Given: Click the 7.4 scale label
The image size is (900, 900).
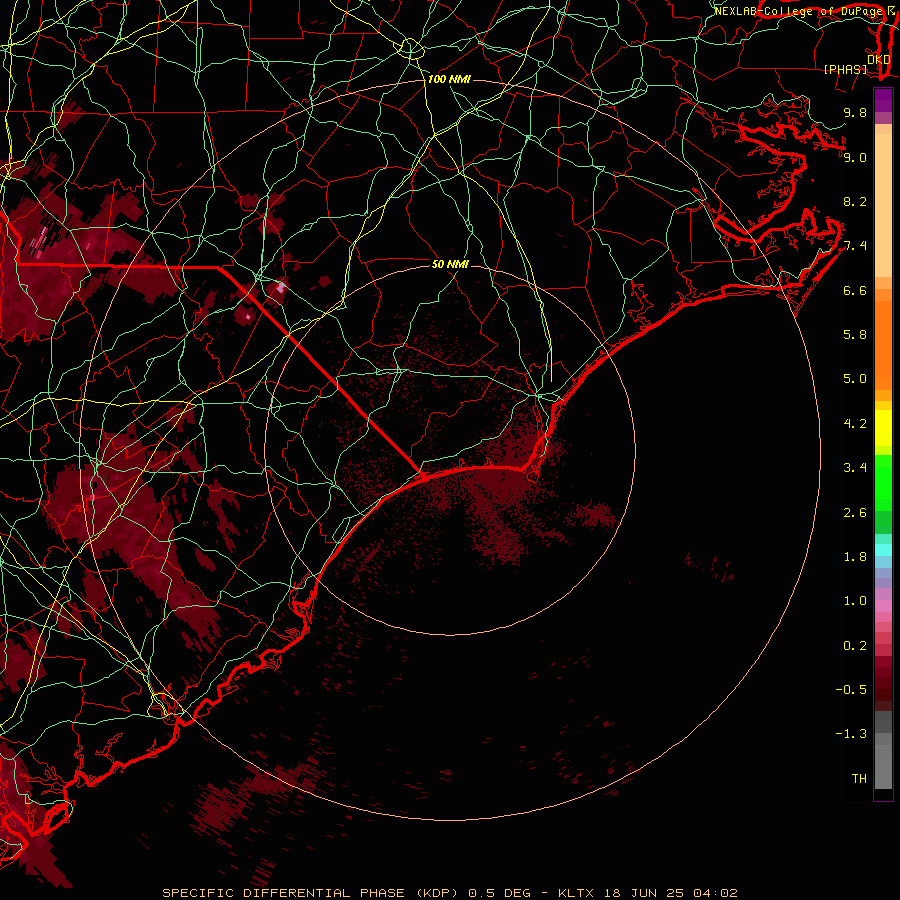Looking at the screenshot, I should 855,246.
